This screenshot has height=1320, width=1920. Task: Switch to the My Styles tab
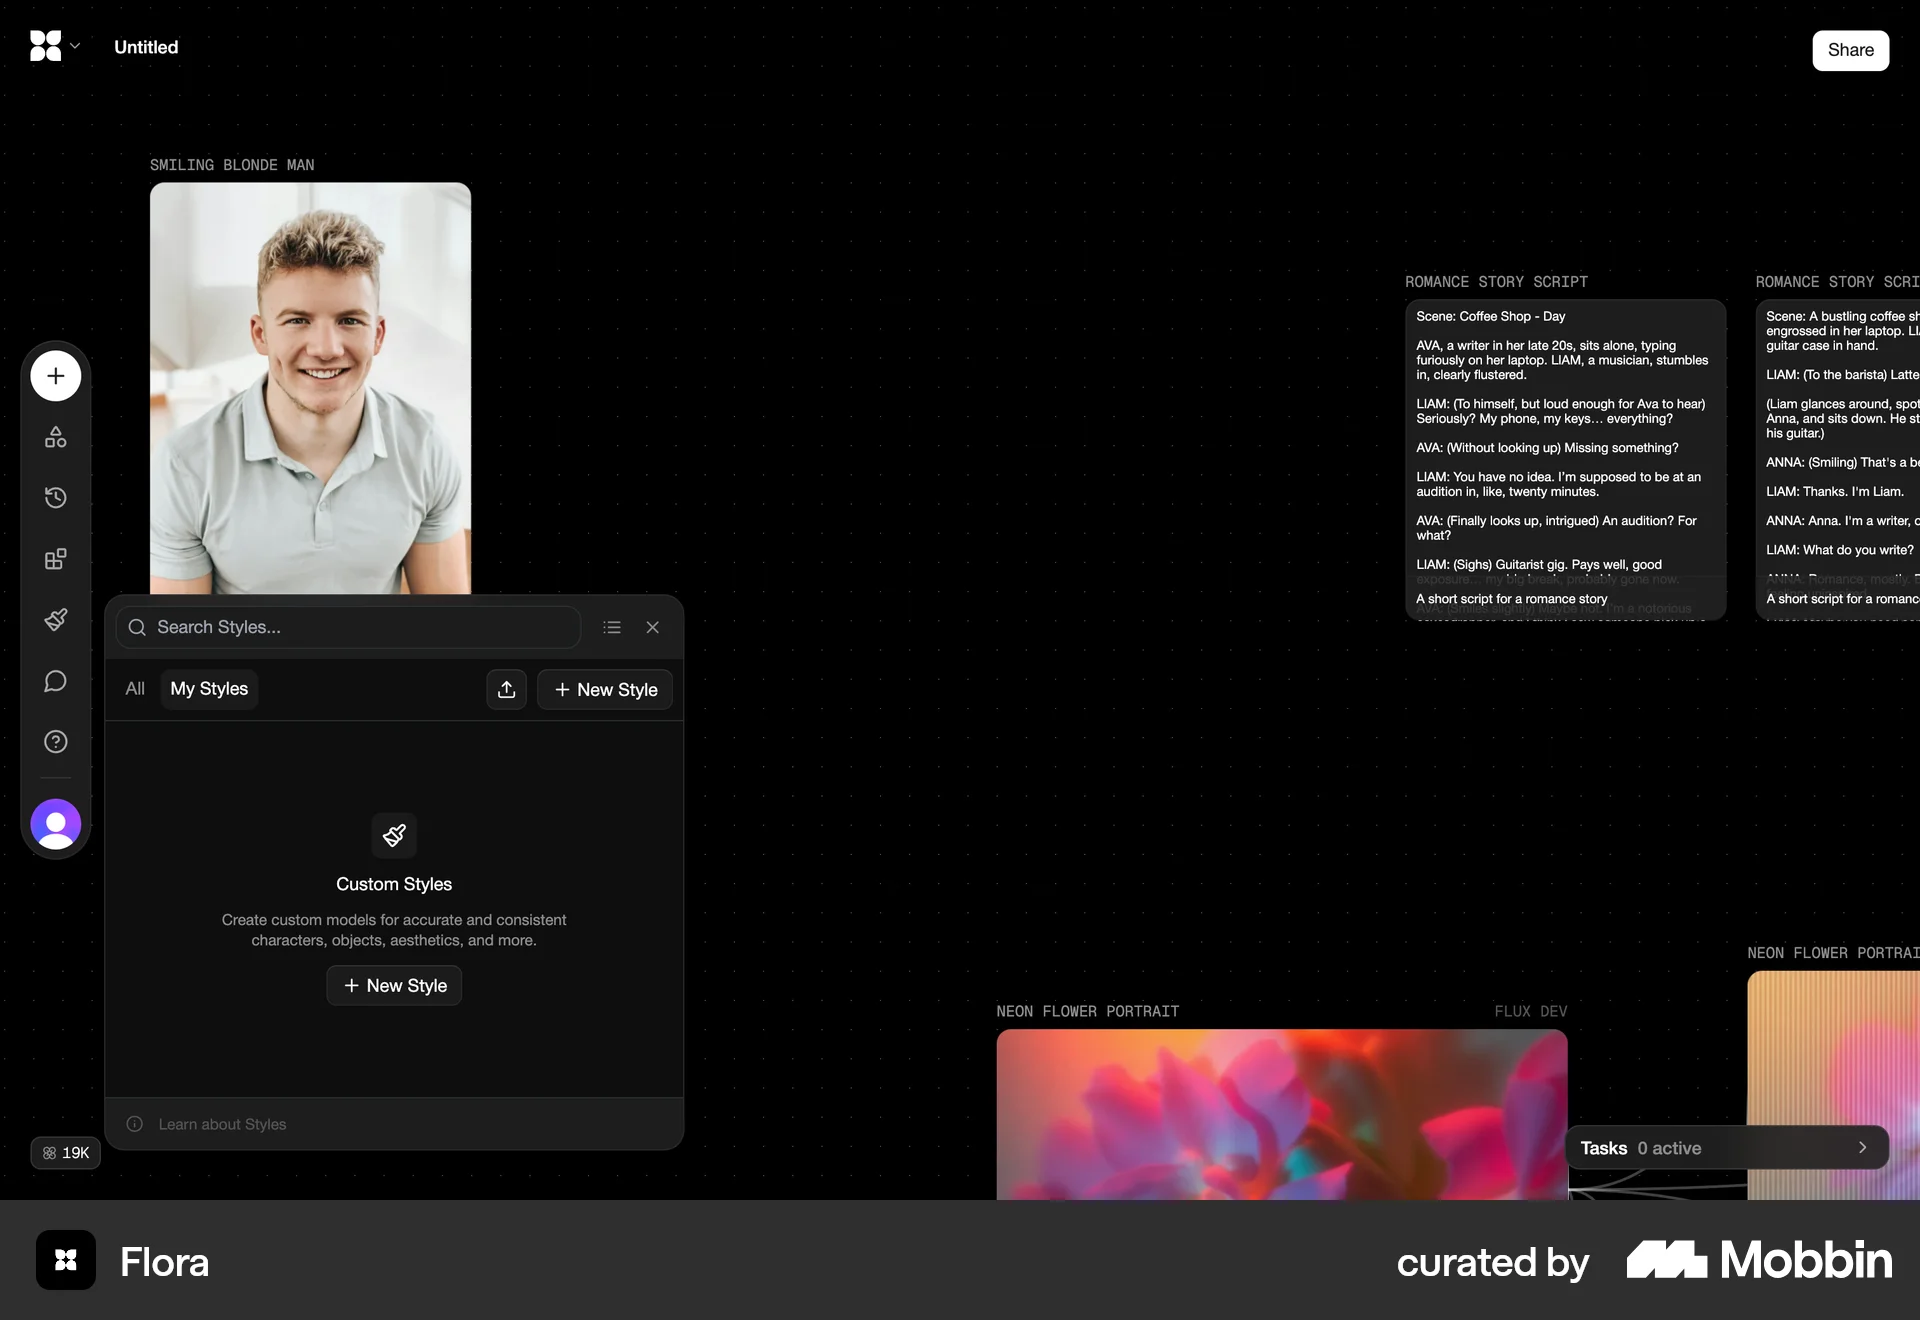pos(209,689)
